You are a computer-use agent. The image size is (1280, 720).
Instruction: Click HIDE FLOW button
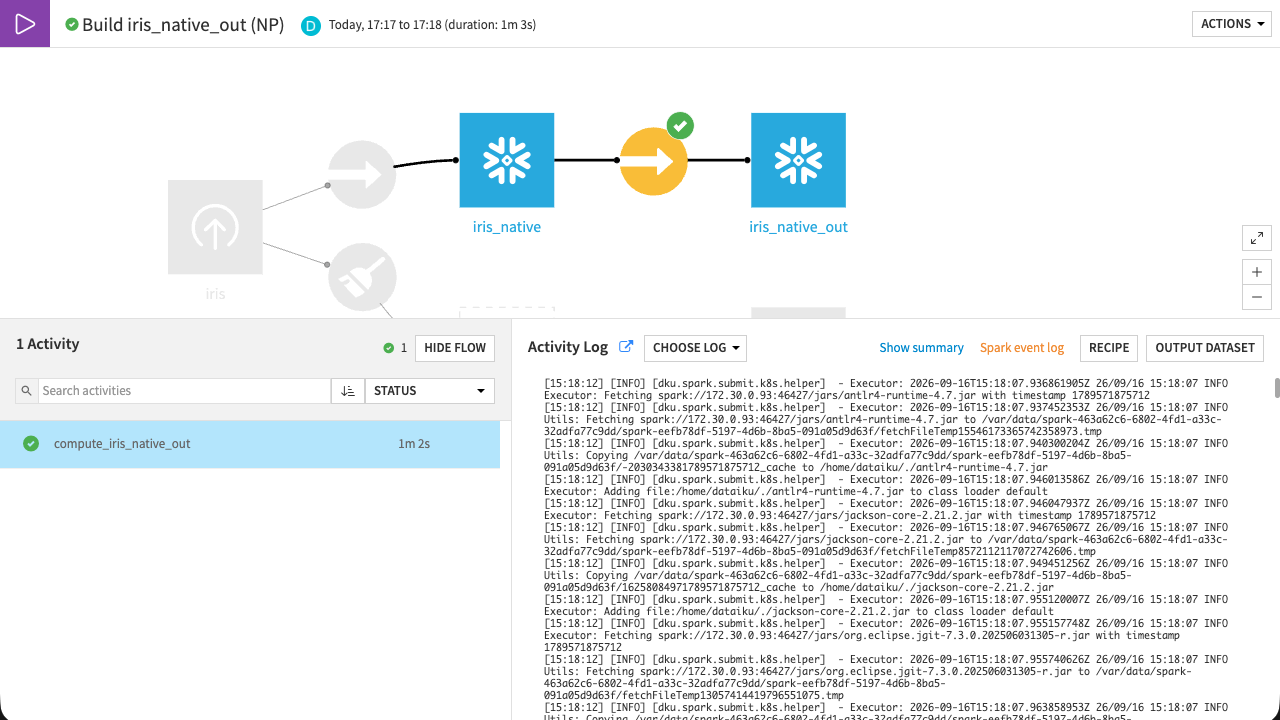pyautogui.click(x=455, y=348)
